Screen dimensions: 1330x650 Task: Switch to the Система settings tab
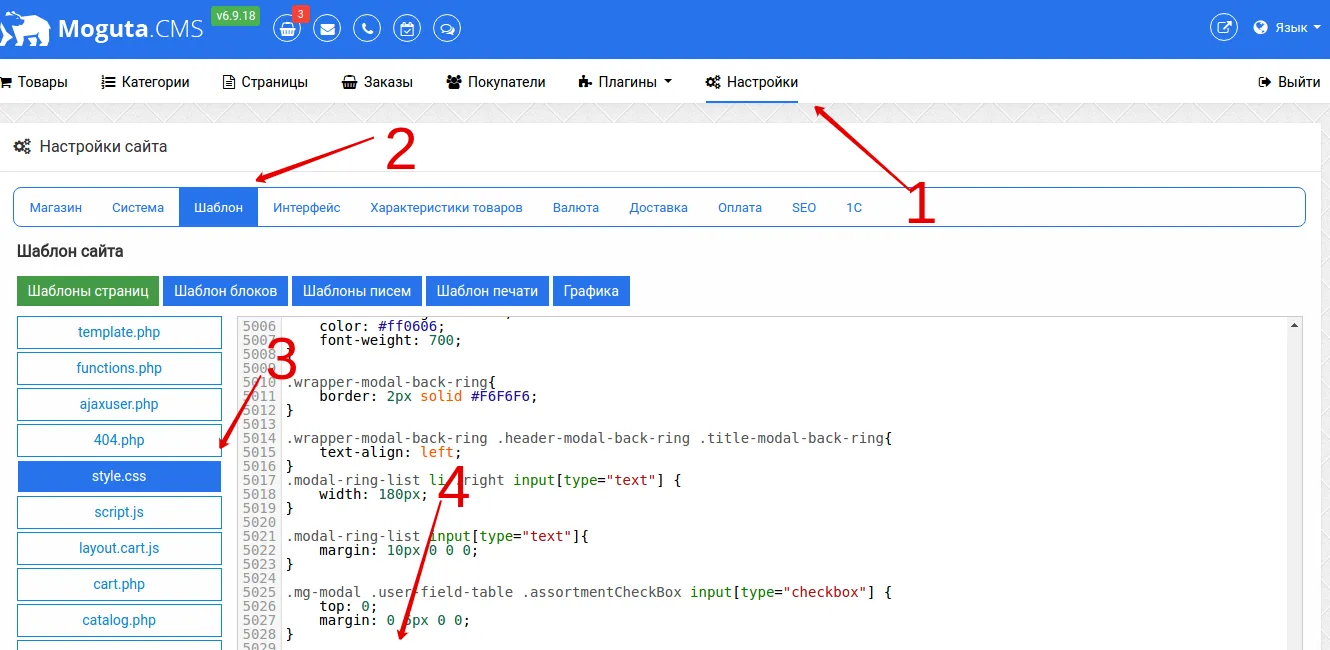[138, 208]
